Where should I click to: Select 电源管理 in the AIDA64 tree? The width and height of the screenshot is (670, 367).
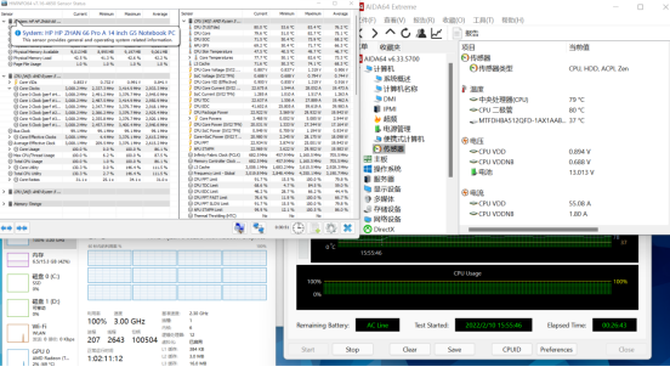[x=393, y=129]
